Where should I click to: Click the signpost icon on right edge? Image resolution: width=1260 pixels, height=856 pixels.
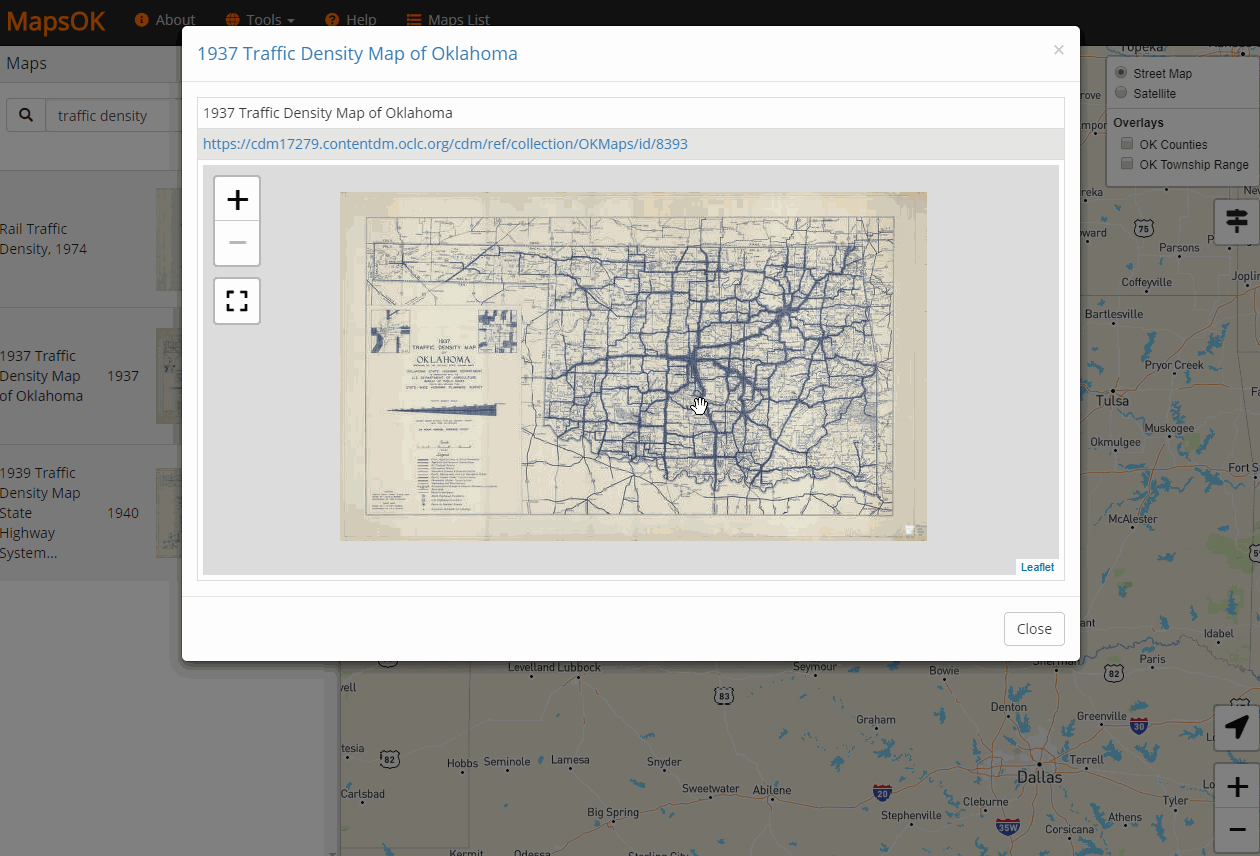click(1237, 220)
